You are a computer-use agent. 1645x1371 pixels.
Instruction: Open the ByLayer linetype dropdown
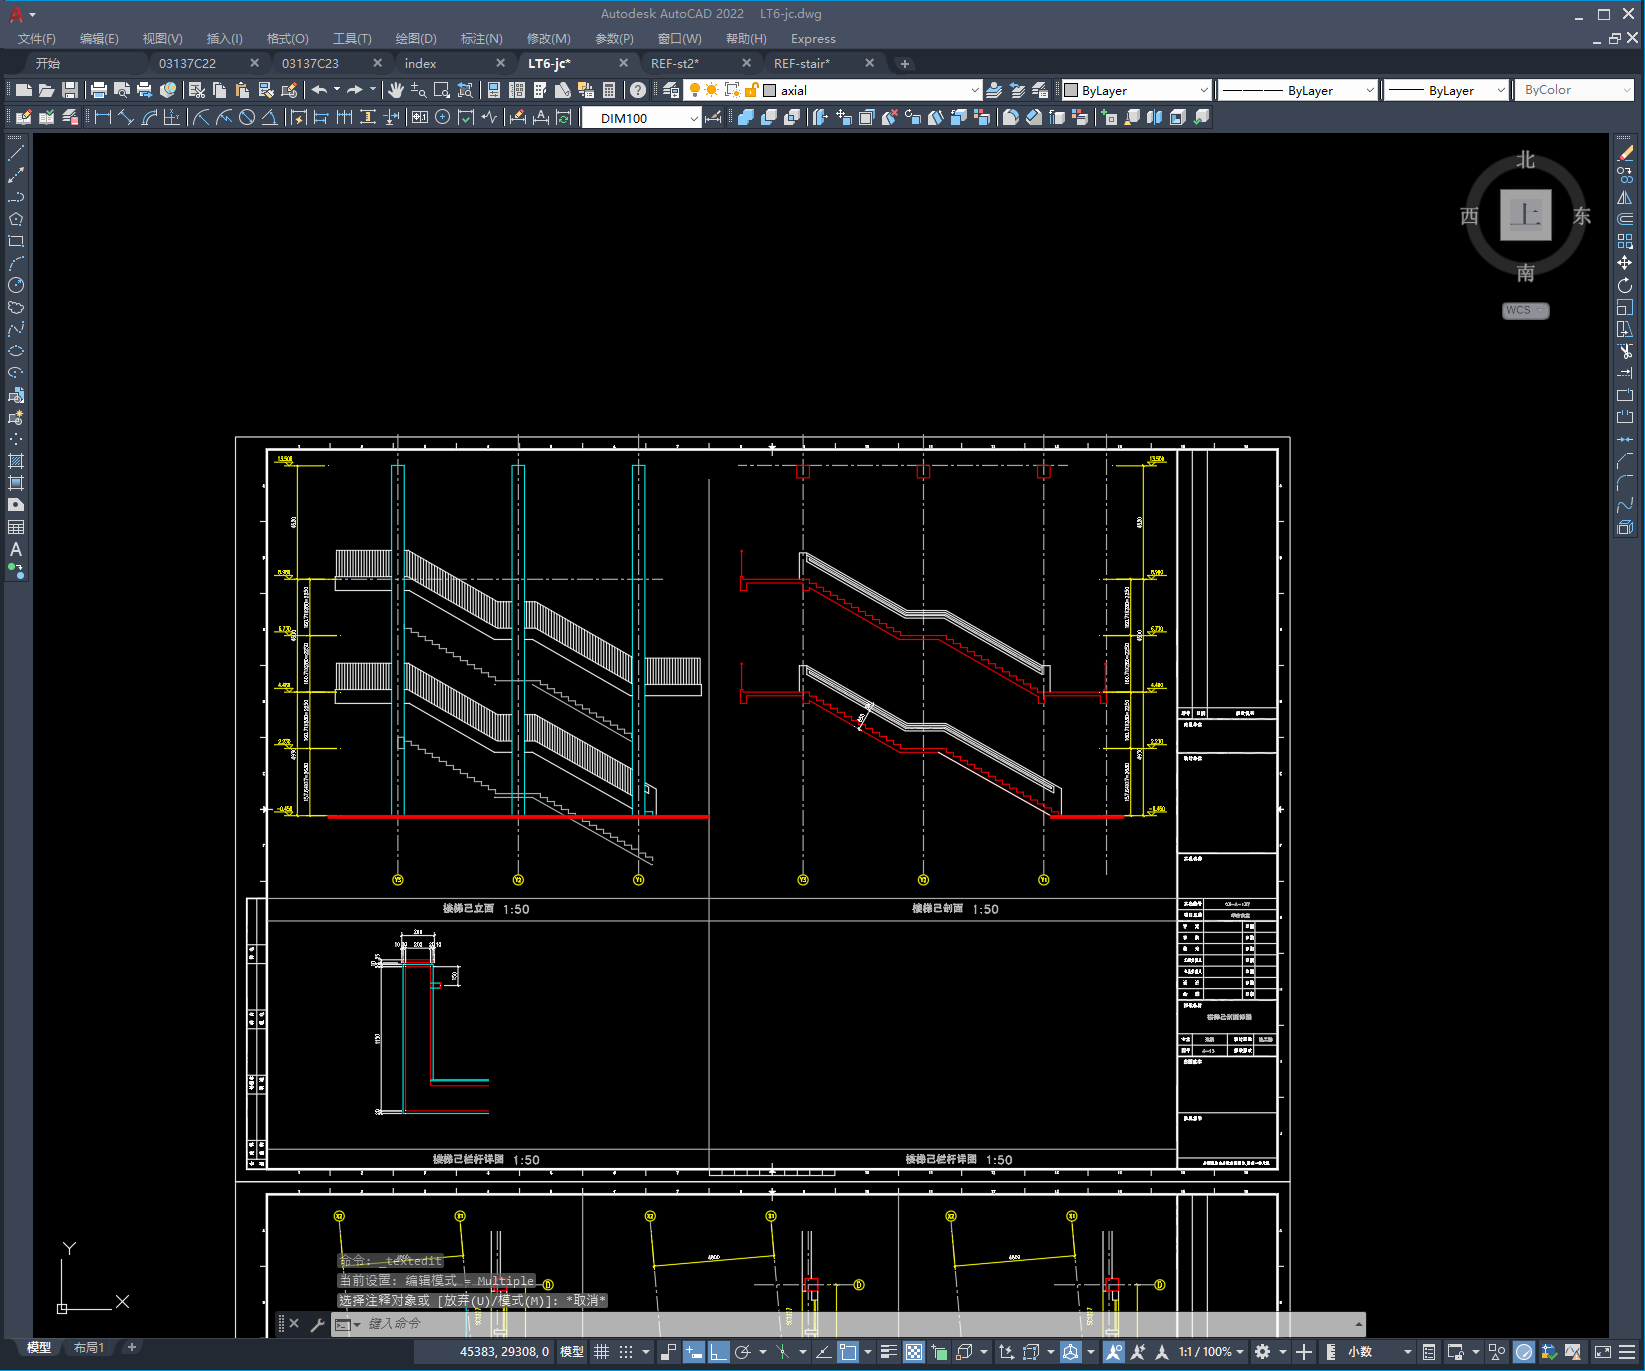1370,90
